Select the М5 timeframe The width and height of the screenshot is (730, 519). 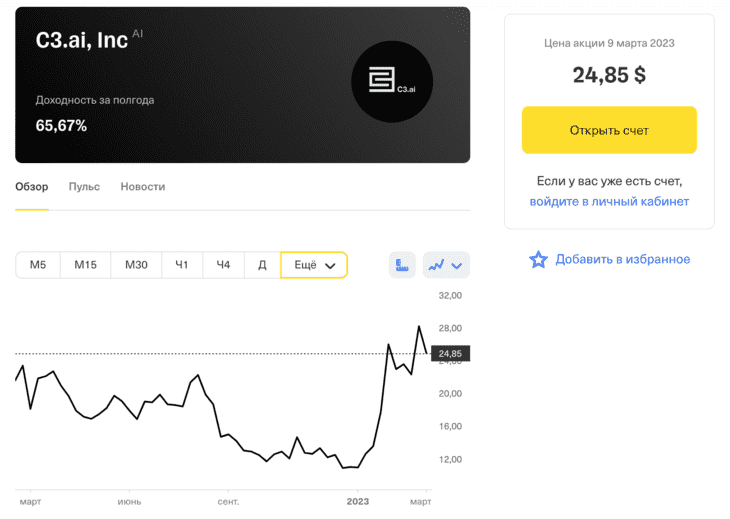click(38, 265)
